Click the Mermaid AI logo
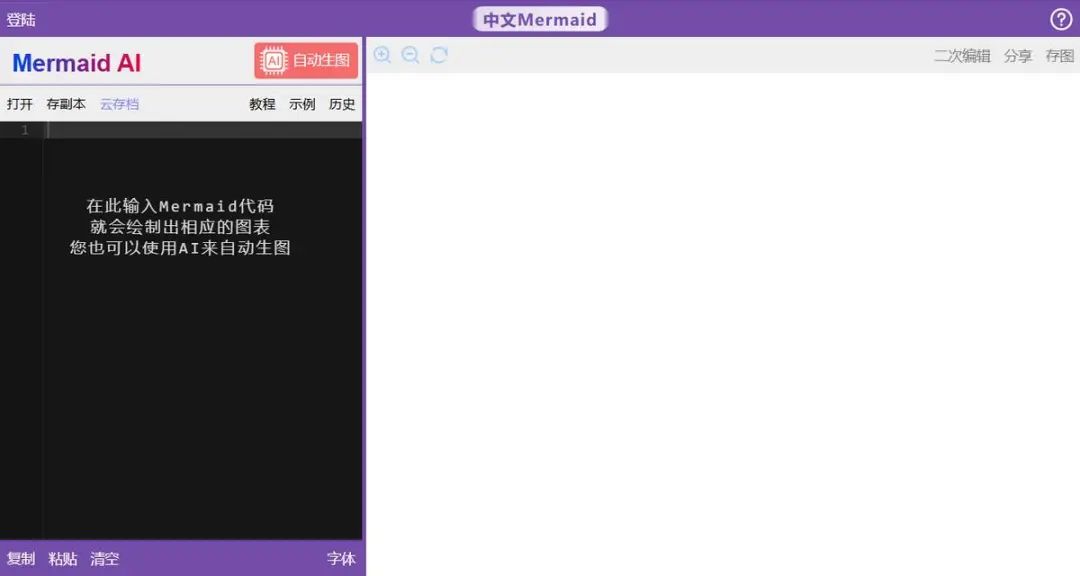Image resolution: width=1080 pixels, height=576 pixels. [76, 63]
